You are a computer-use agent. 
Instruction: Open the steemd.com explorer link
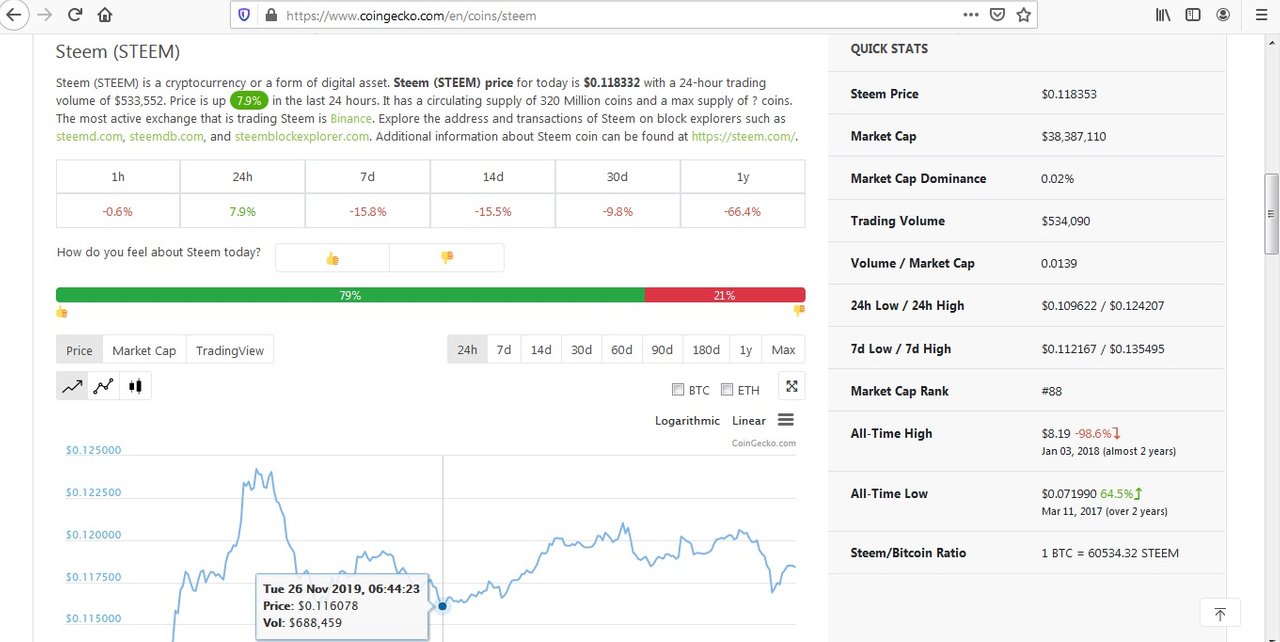point(89,136)
